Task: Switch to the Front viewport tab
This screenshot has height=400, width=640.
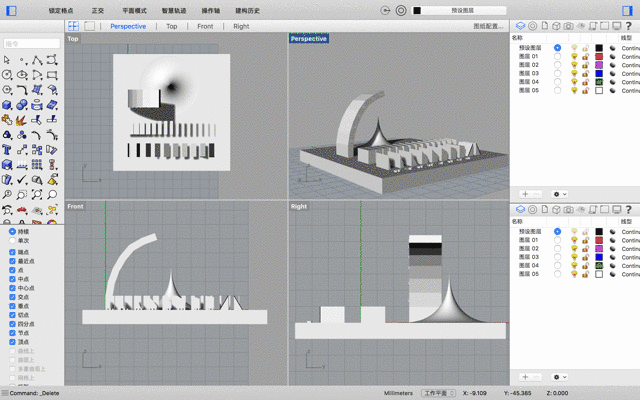Action: tap(205, 26)
